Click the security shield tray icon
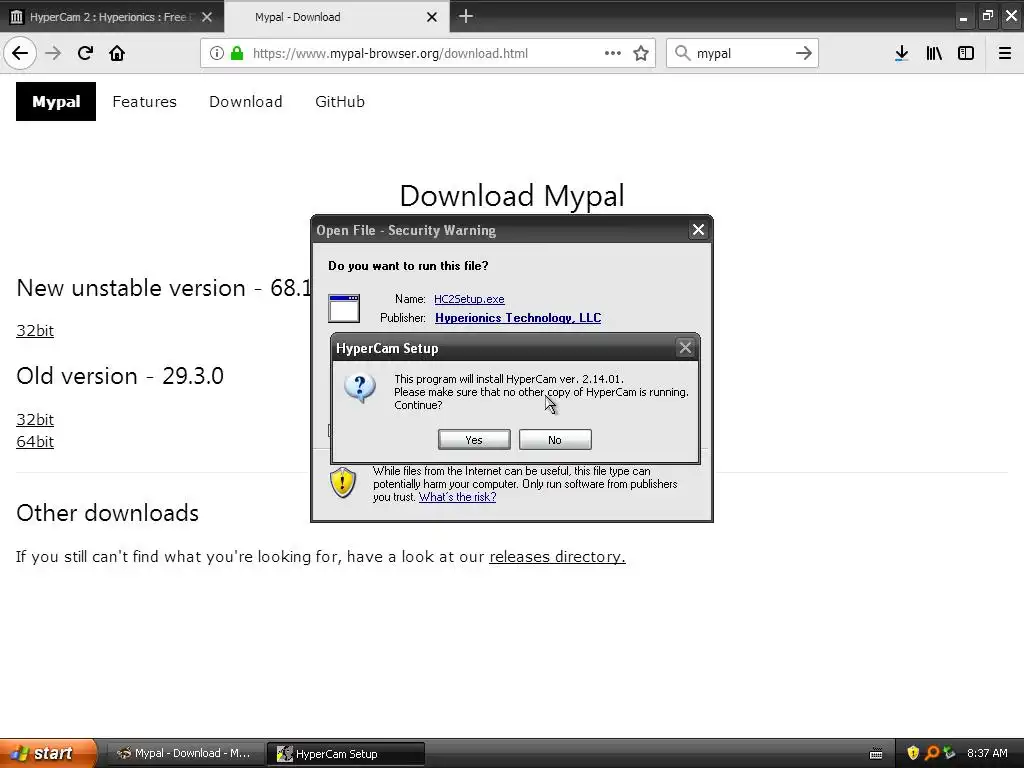Viewport: 1024px width, 768px height. click(x=913, y=753)
